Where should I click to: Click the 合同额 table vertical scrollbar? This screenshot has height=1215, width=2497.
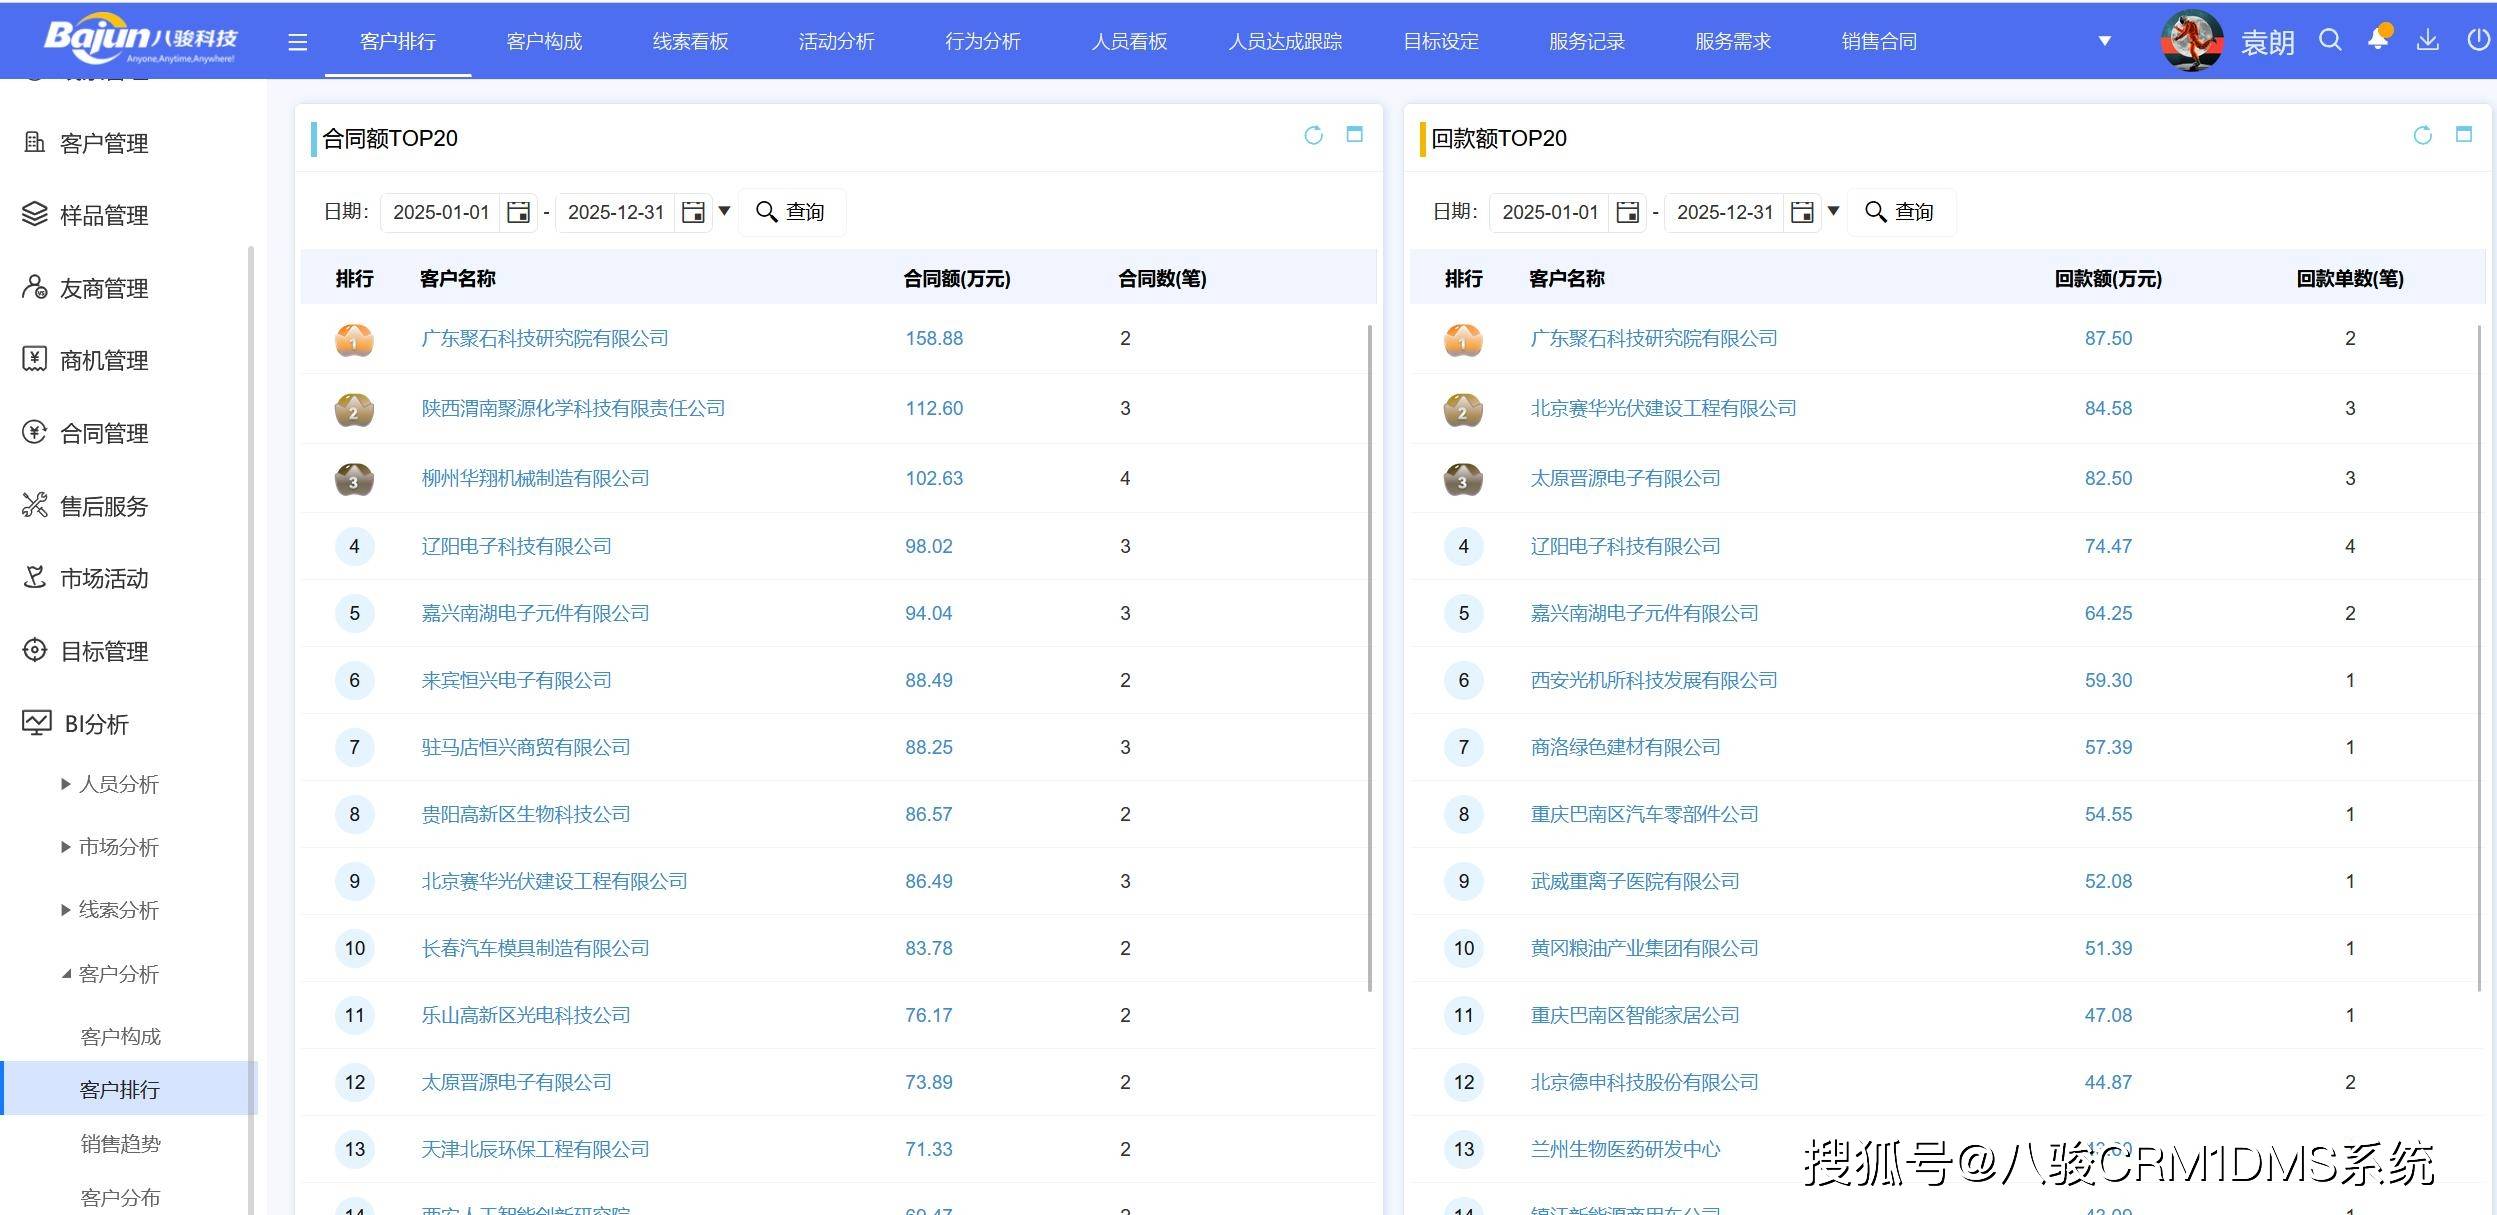tap(1369, 650)
